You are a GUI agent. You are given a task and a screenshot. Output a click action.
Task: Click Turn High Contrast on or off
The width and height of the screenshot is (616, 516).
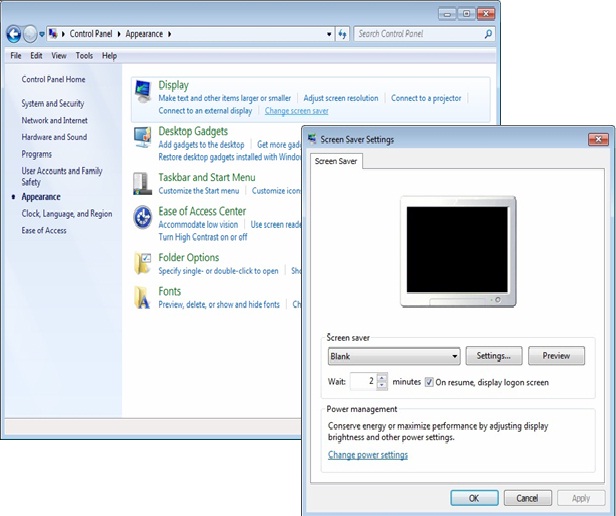pos(203,237)
